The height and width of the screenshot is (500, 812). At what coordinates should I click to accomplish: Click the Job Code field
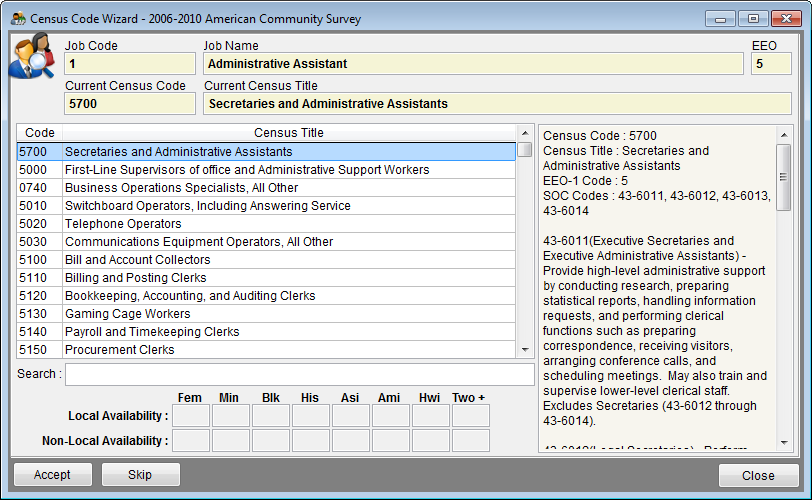point(130,64)
